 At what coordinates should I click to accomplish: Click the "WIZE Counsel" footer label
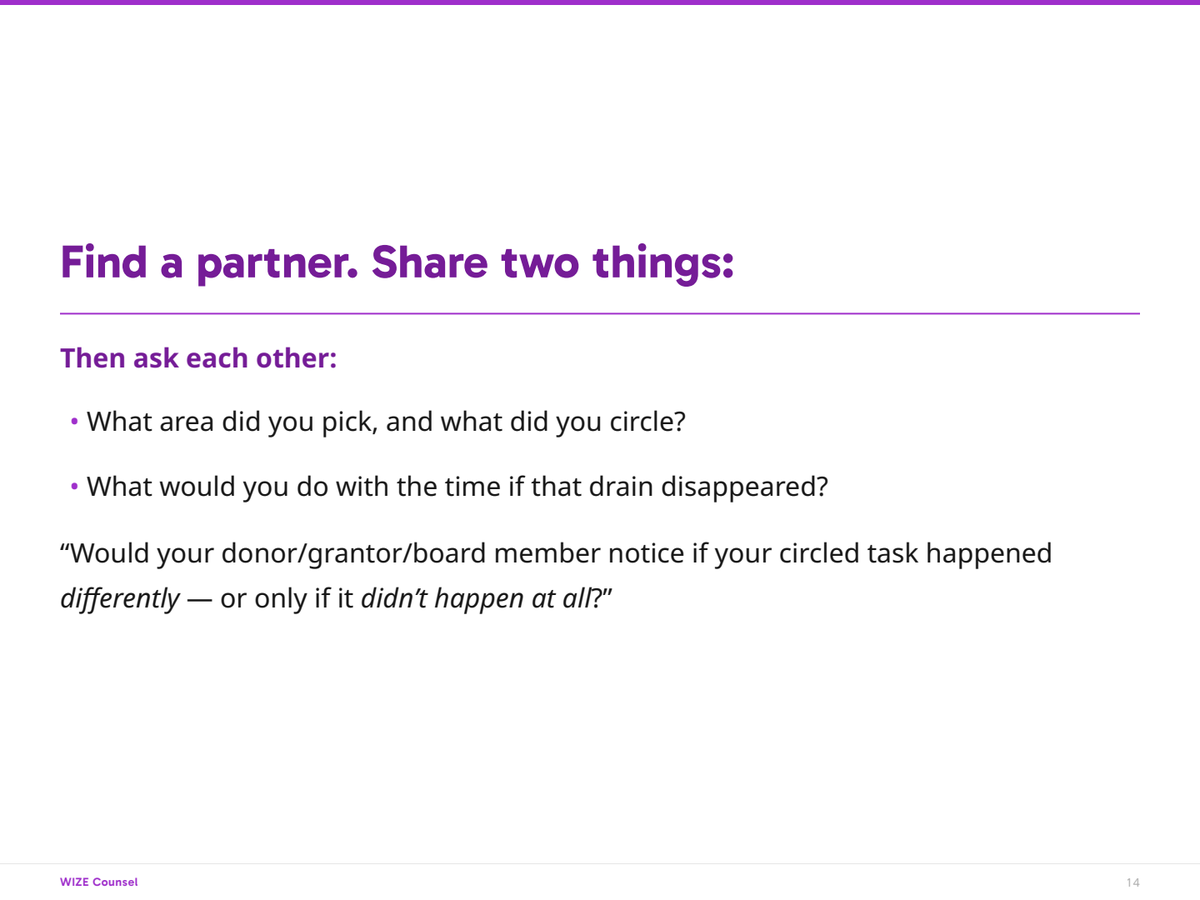coord(99,882)
